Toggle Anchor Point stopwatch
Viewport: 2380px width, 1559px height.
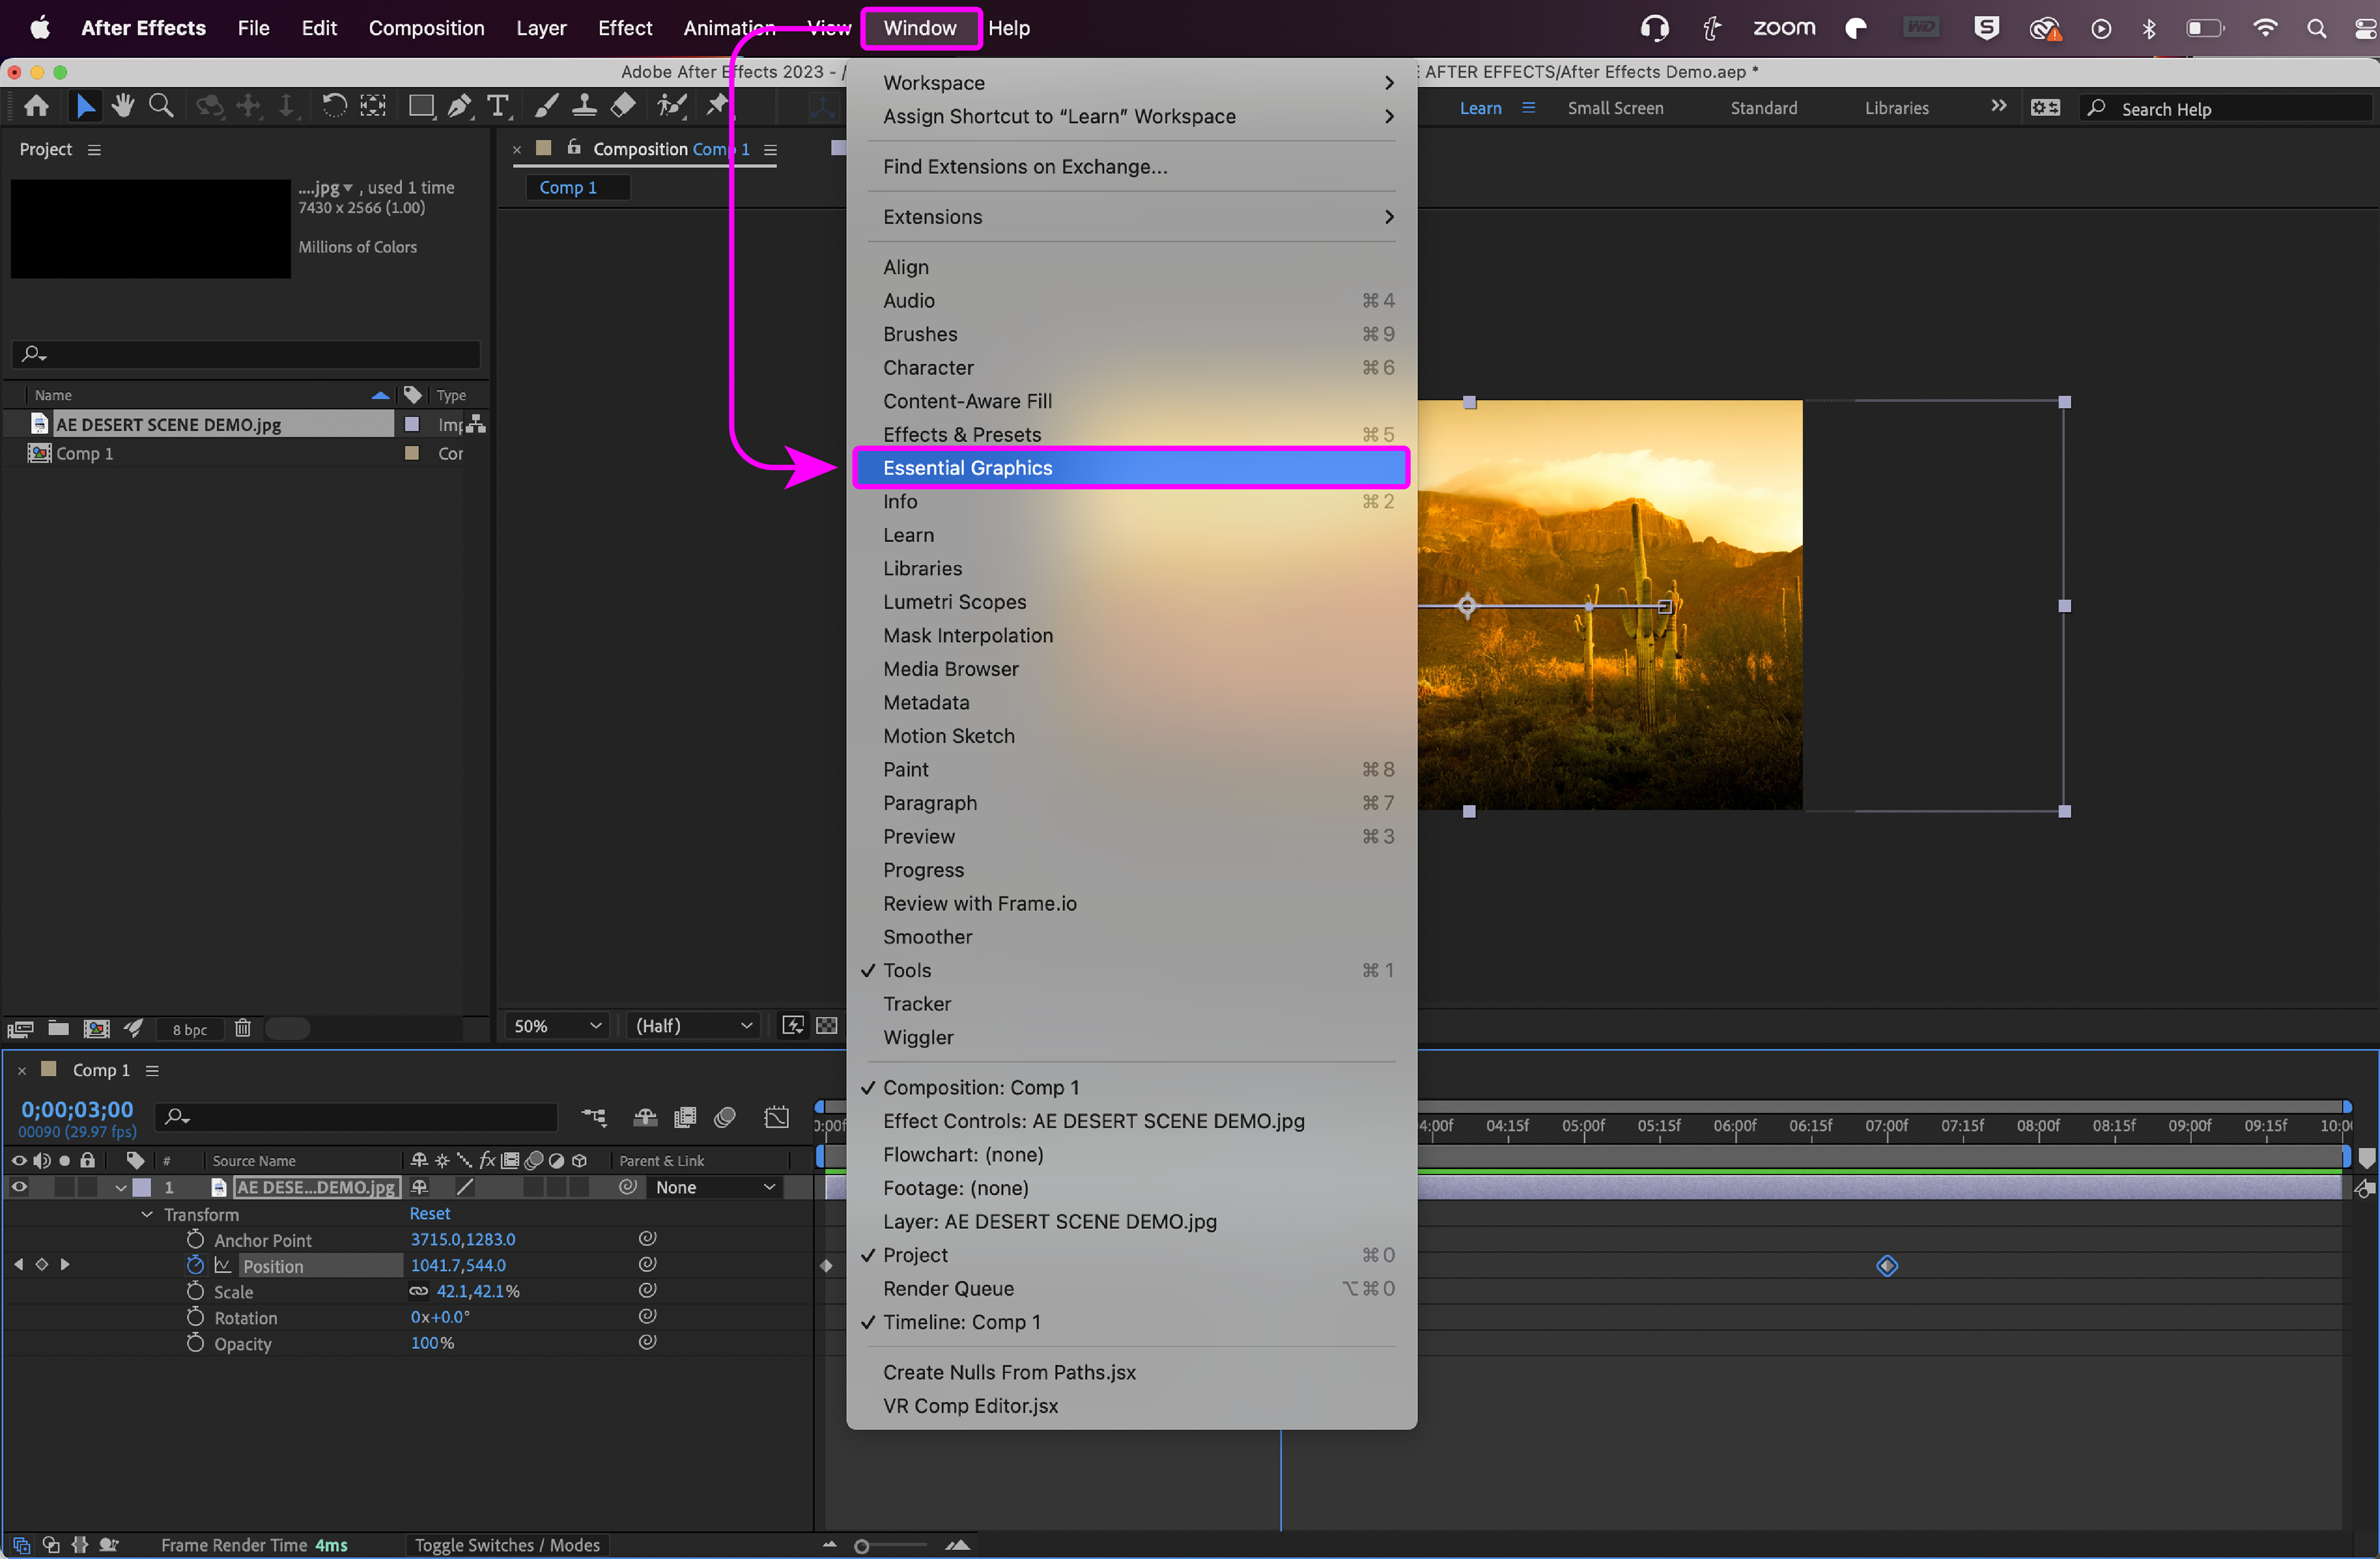[195, 1239]
